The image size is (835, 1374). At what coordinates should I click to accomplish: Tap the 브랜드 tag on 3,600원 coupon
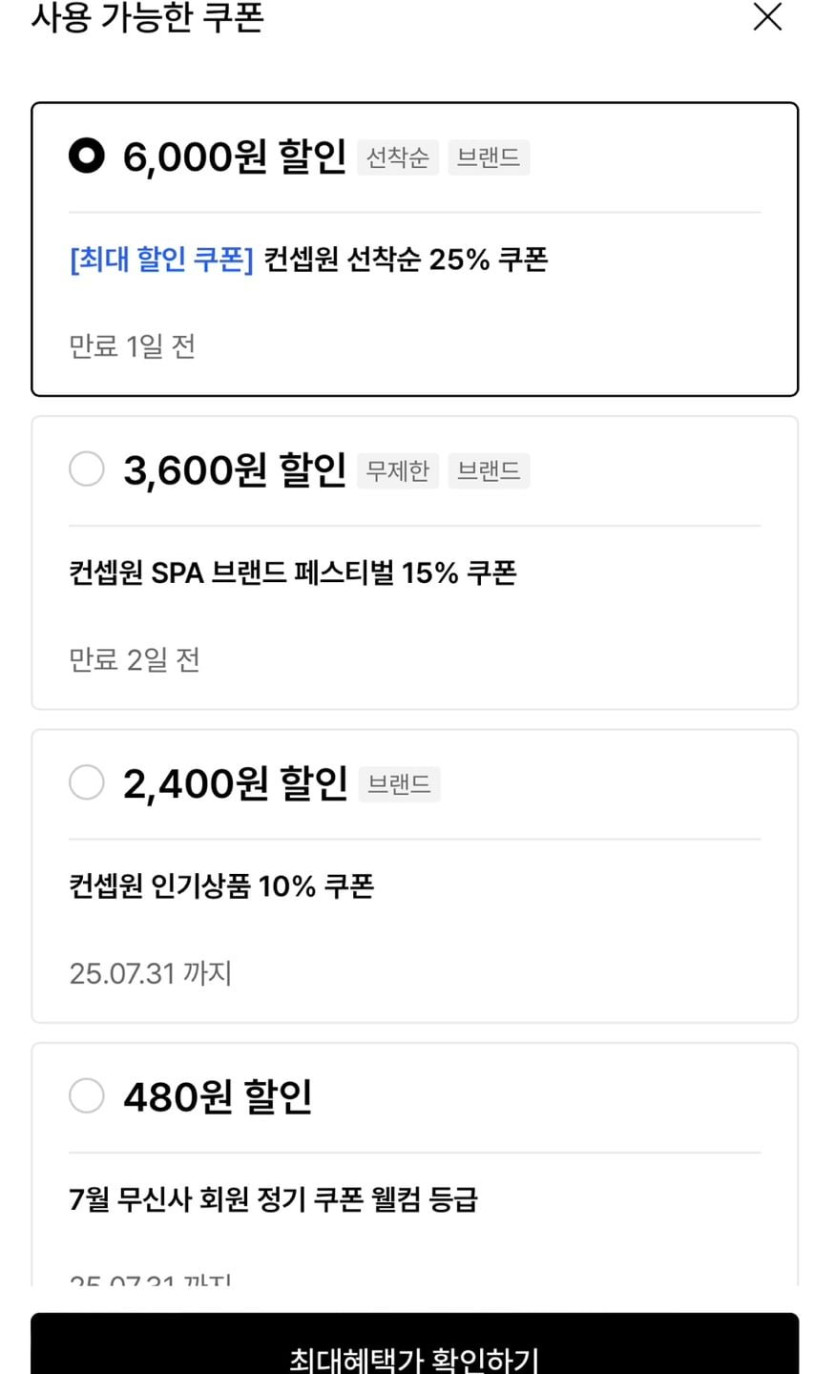point(488,471)
